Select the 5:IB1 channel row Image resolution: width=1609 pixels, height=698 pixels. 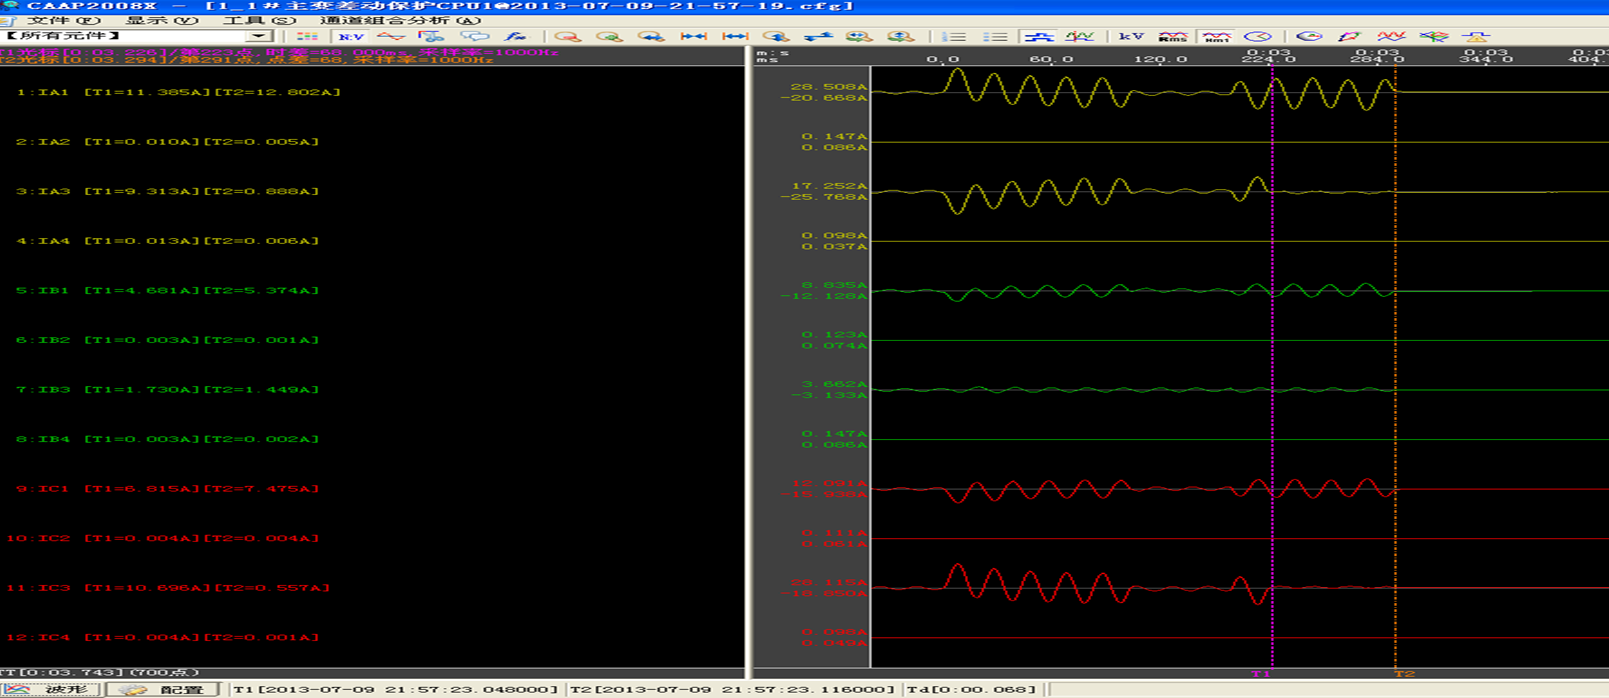[x=168, y=291]
